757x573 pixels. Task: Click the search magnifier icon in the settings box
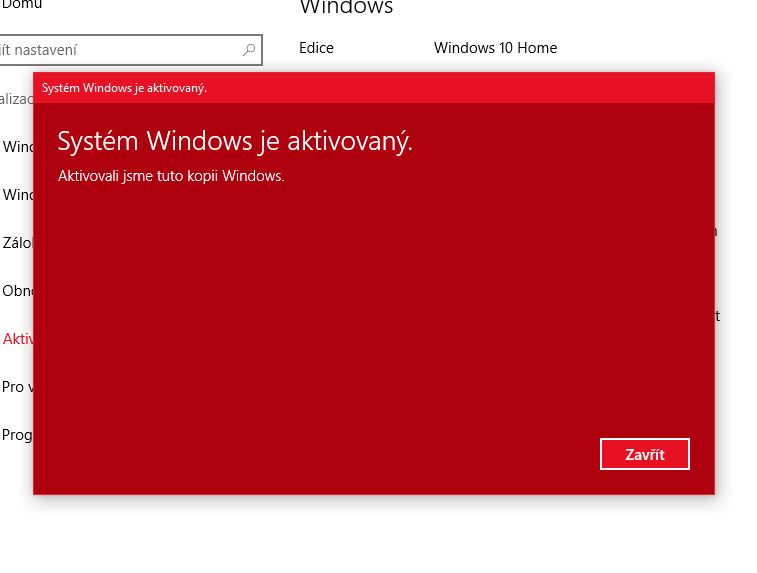coord(249,50)
